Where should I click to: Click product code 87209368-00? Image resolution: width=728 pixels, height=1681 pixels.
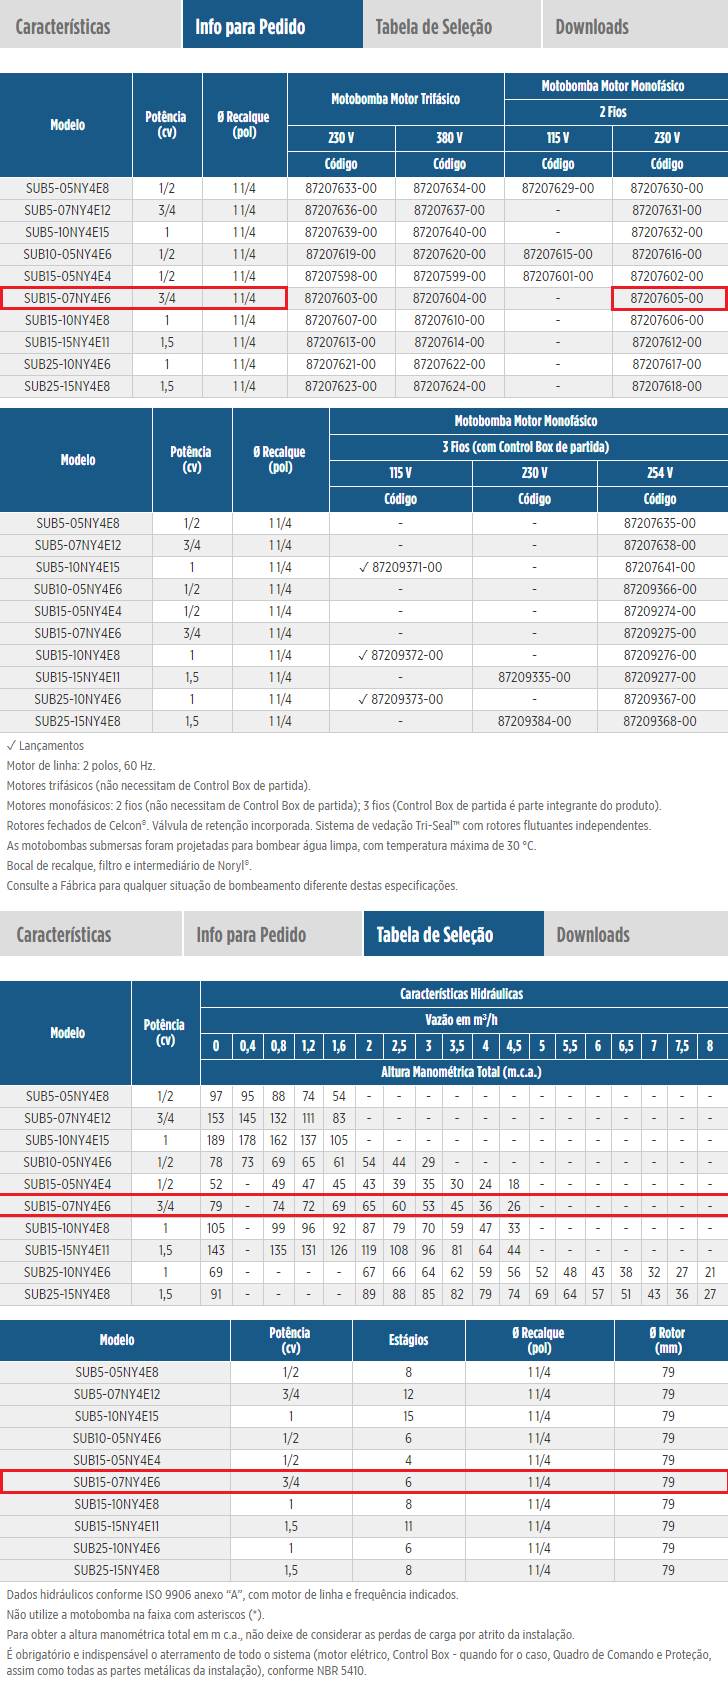click(659, 721)
